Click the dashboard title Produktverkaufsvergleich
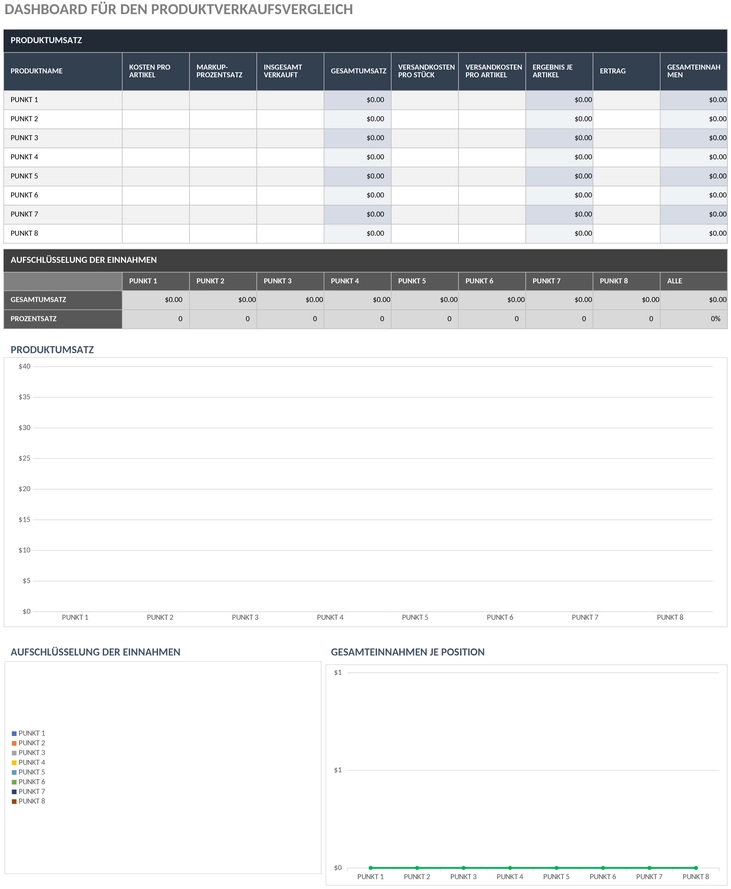731x889 pixels. point(179,10)
